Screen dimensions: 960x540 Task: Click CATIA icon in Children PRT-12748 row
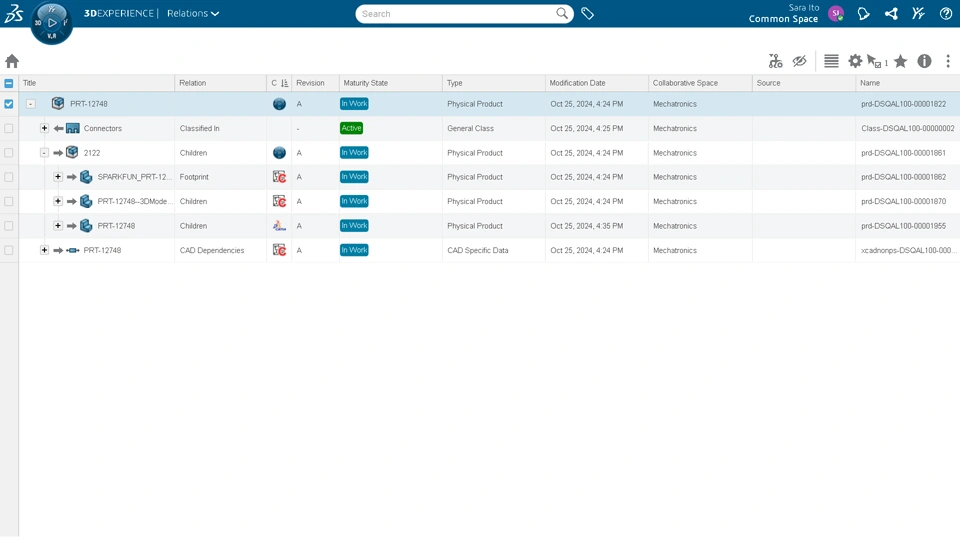(279, 226)
